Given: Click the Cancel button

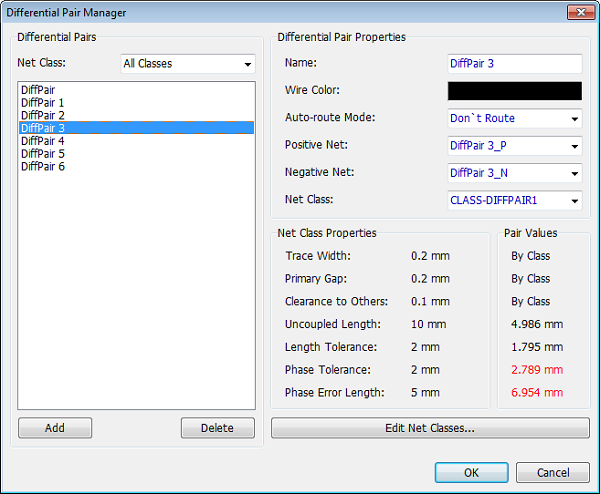Looking at the screenshot, I should tap(553, 473).
